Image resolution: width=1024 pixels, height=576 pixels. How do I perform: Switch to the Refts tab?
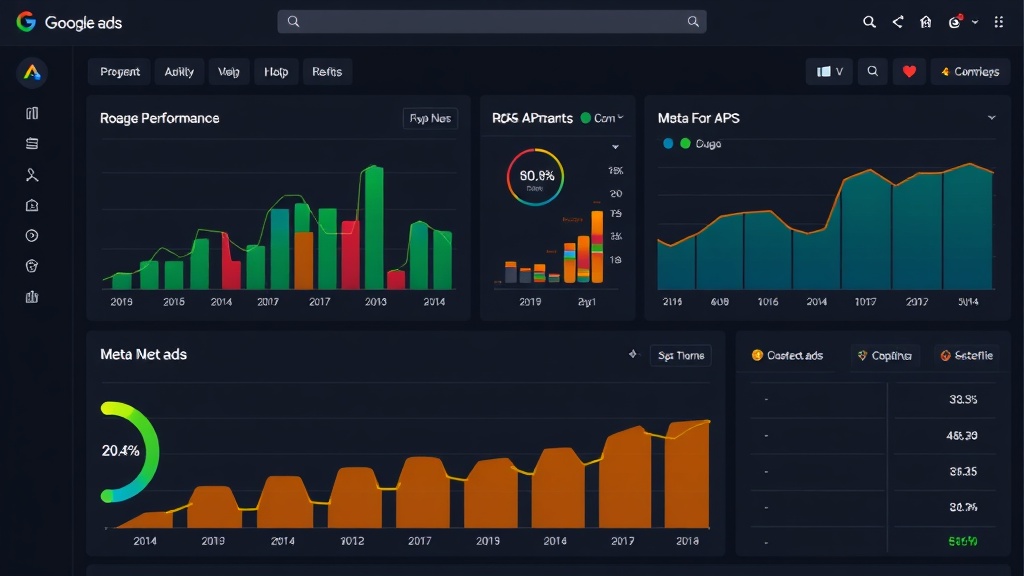pyautogui.click(x=327, y=72)
